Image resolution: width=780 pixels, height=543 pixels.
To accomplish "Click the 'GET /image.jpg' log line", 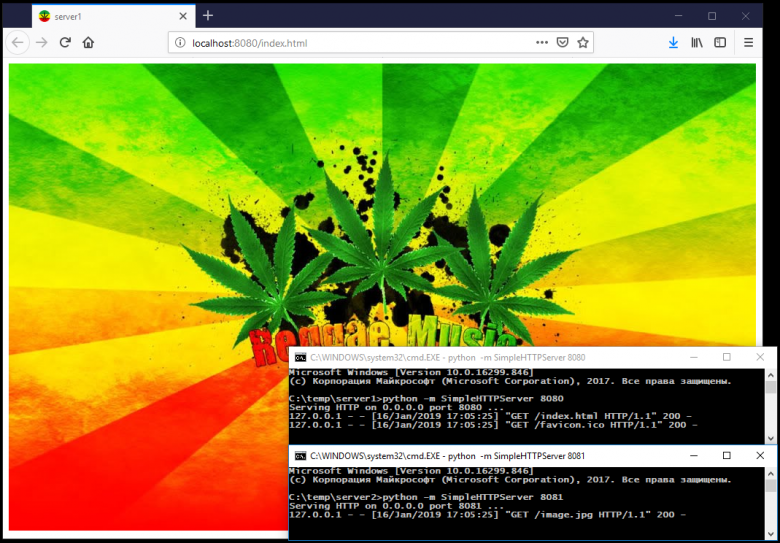I will click(x=488, y=515).
